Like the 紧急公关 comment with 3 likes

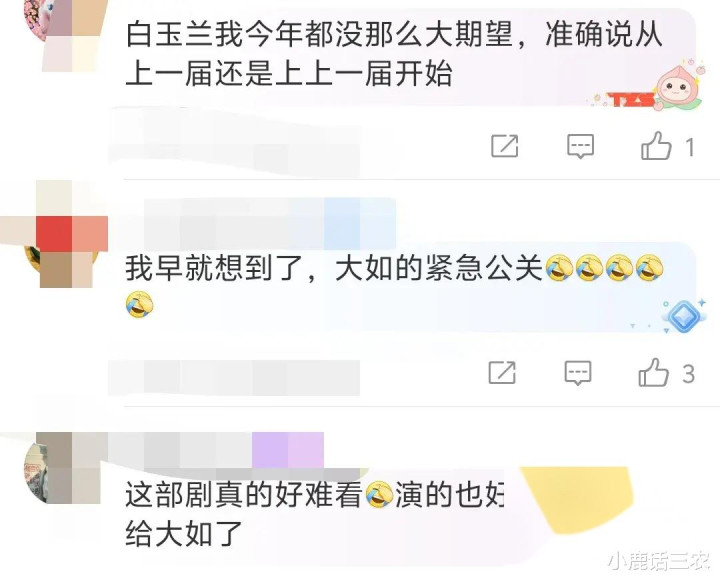pyautogui.click(x=653, y=372)
